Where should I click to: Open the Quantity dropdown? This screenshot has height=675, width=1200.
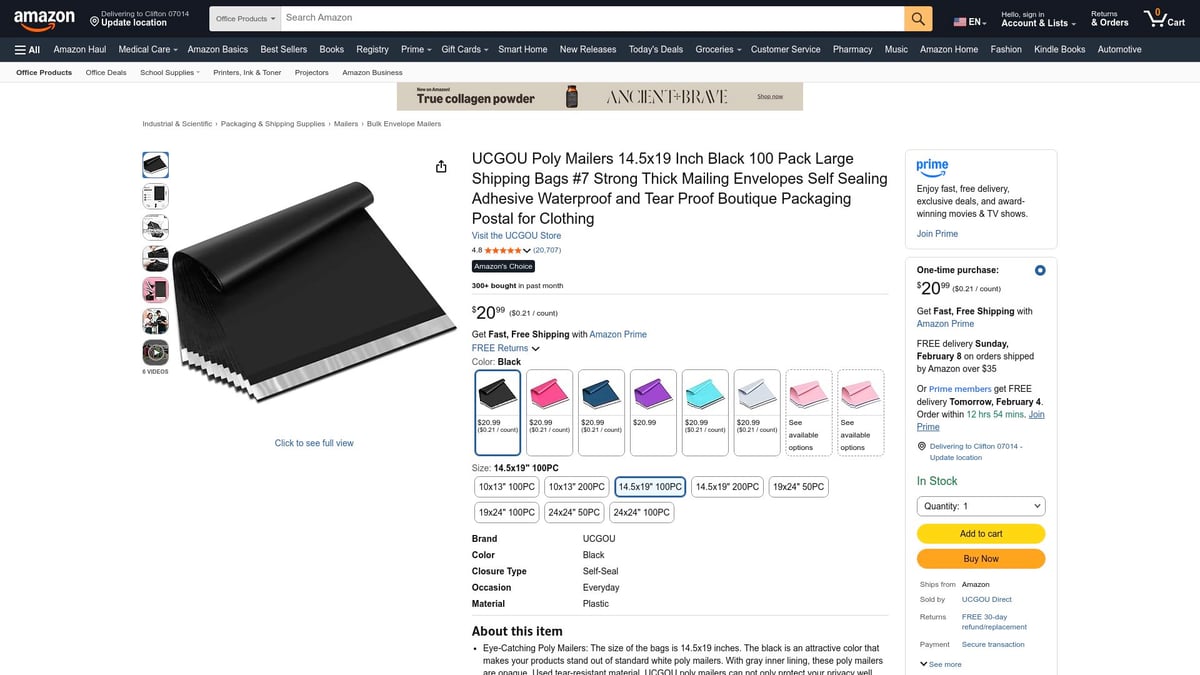(980, 505)
